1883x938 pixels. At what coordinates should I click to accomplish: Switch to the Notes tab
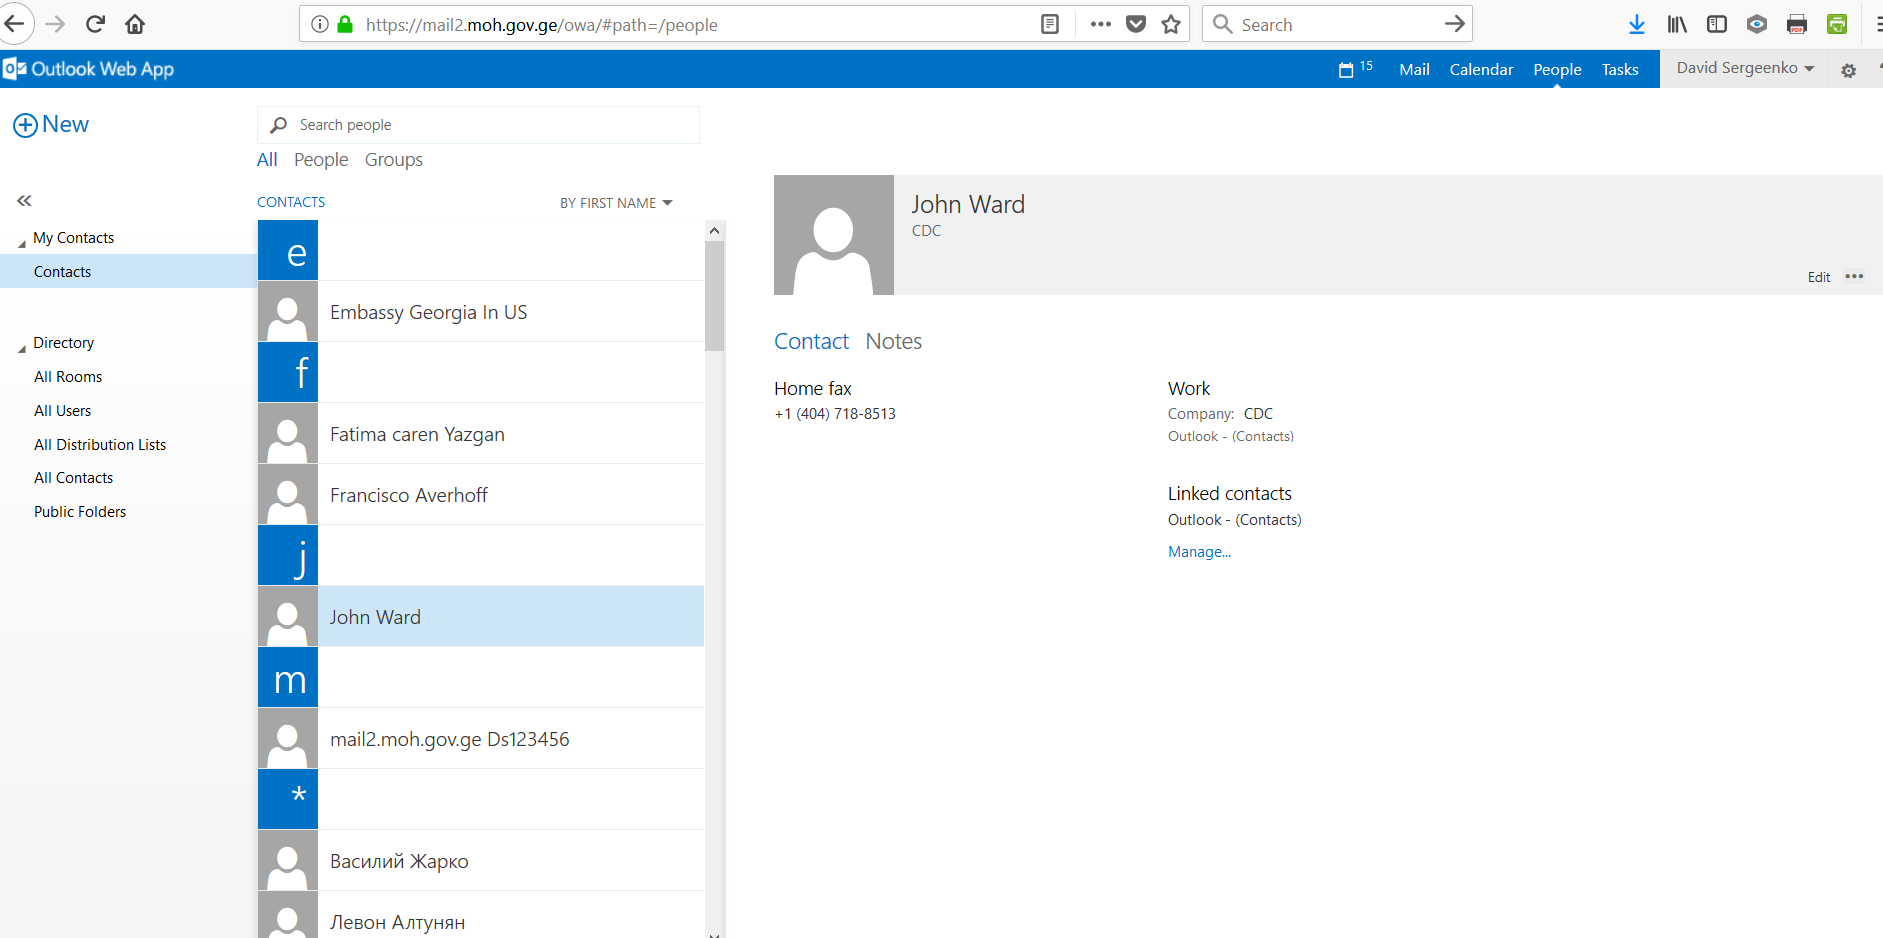pyautogui.click(x=893, y=342)
